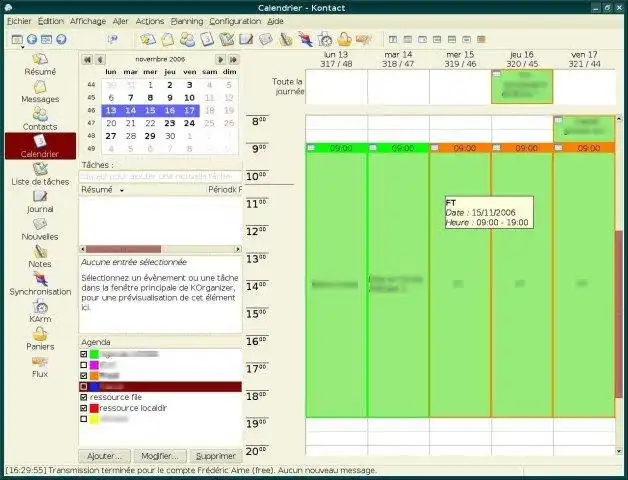The image size is (628, 480).
Task: Go to next year in mini calendar
Action: [x=233, y=60]
